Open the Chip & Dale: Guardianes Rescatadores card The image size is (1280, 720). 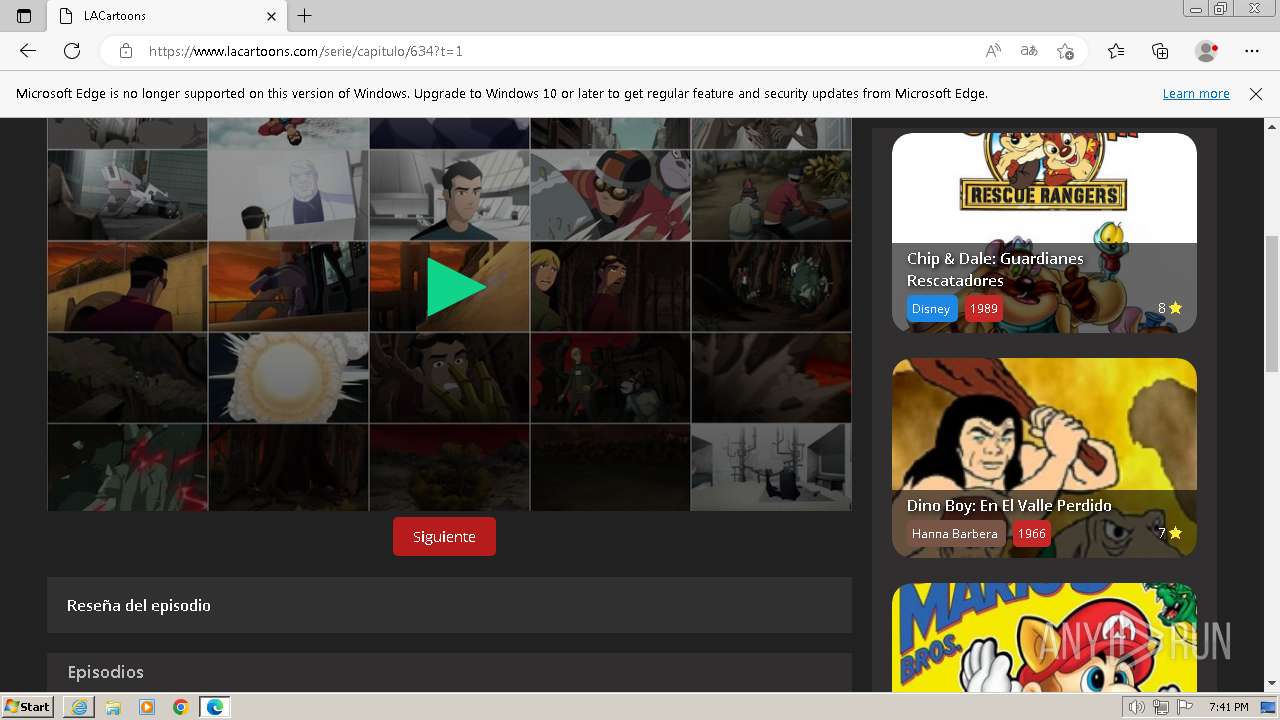point(1044,233)
